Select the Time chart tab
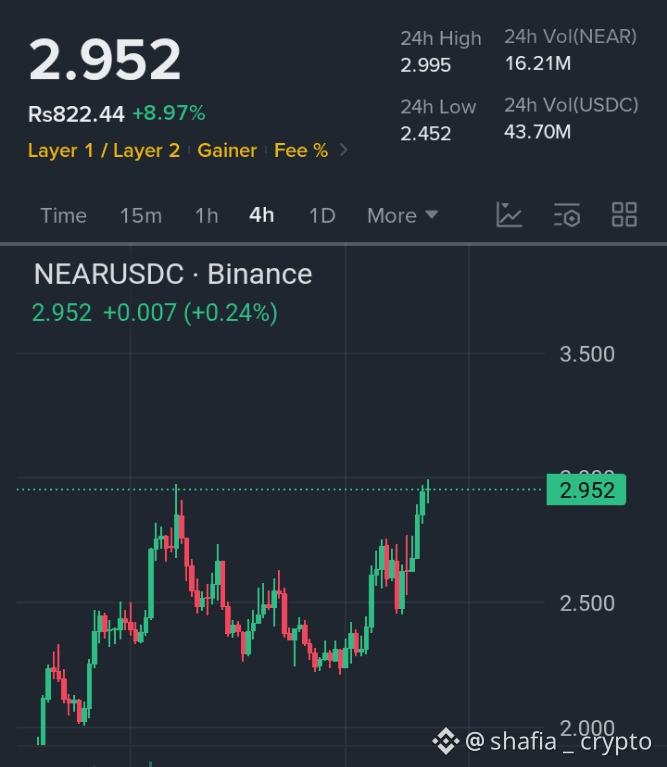The height and width of the screenshot is (767, 667). pyautogui.click(x=64, y=216)
